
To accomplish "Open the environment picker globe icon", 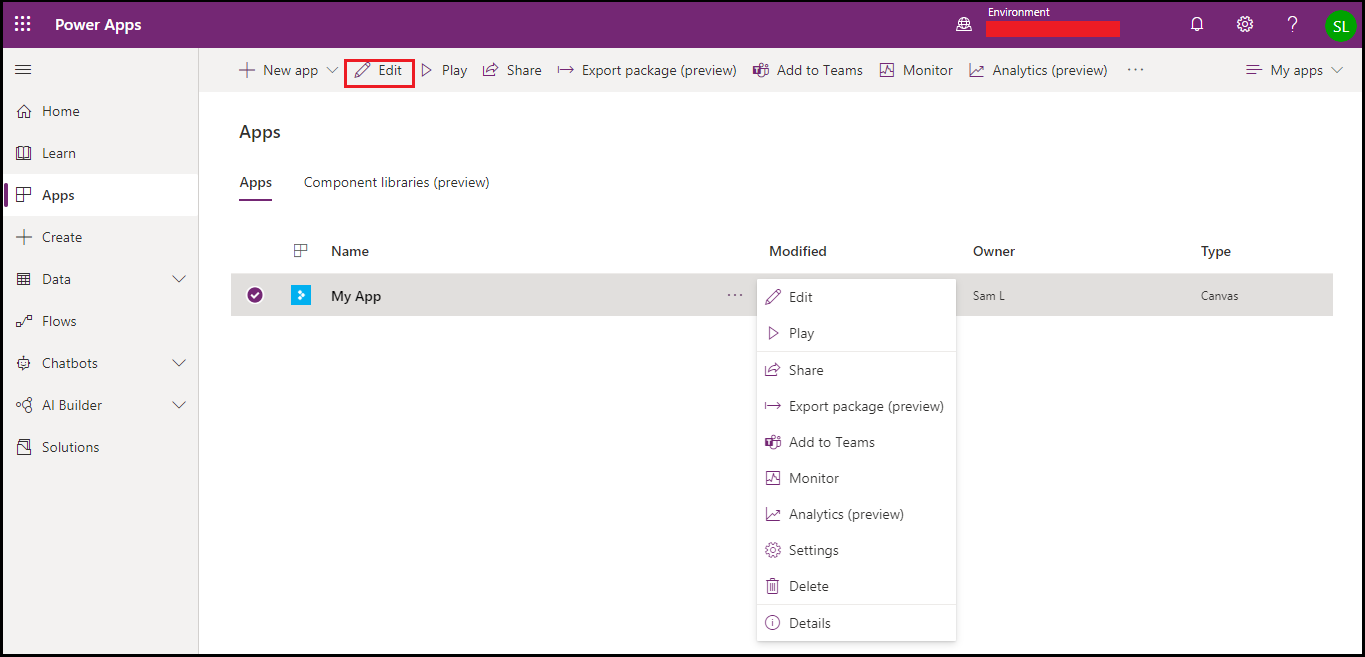I will [x=964, y=25].
